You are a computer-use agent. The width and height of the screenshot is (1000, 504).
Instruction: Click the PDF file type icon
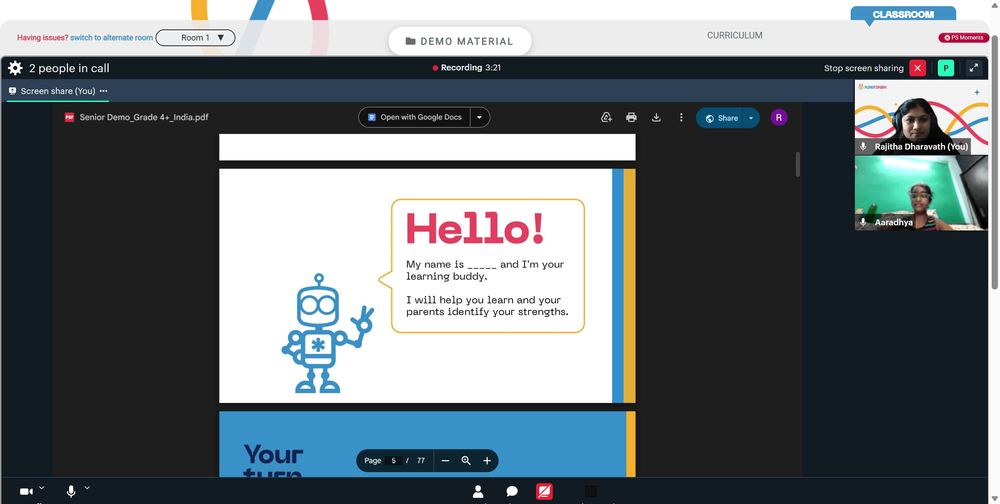[x=70, y=117]
